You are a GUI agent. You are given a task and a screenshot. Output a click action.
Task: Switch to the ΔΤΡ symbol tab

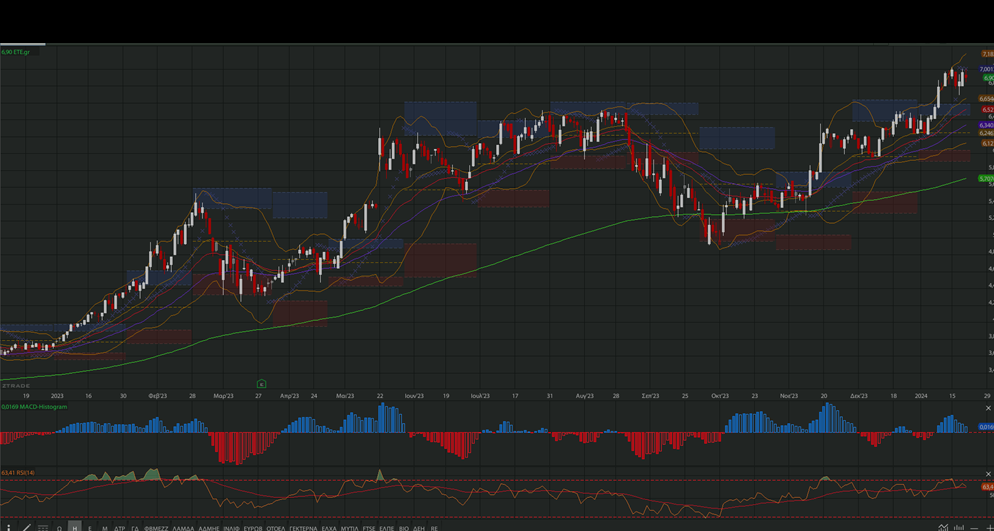click(x=119, y=528)
